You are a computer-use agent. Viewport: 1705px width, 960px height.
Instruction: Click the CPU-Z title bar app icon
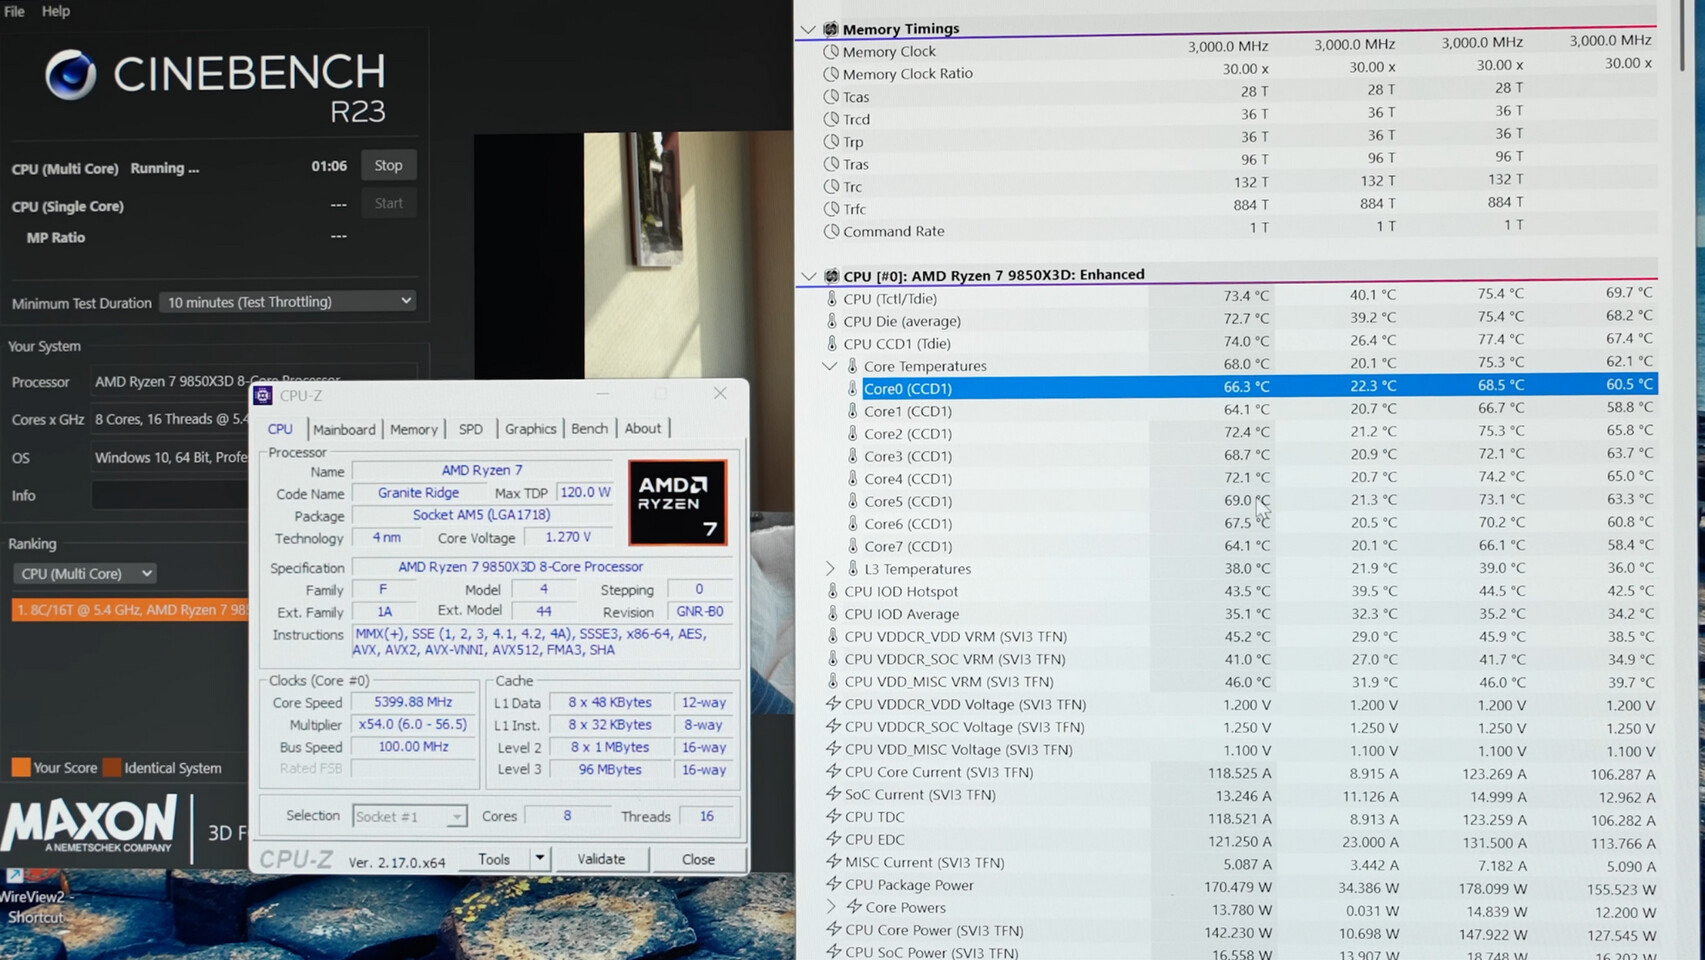263,396
